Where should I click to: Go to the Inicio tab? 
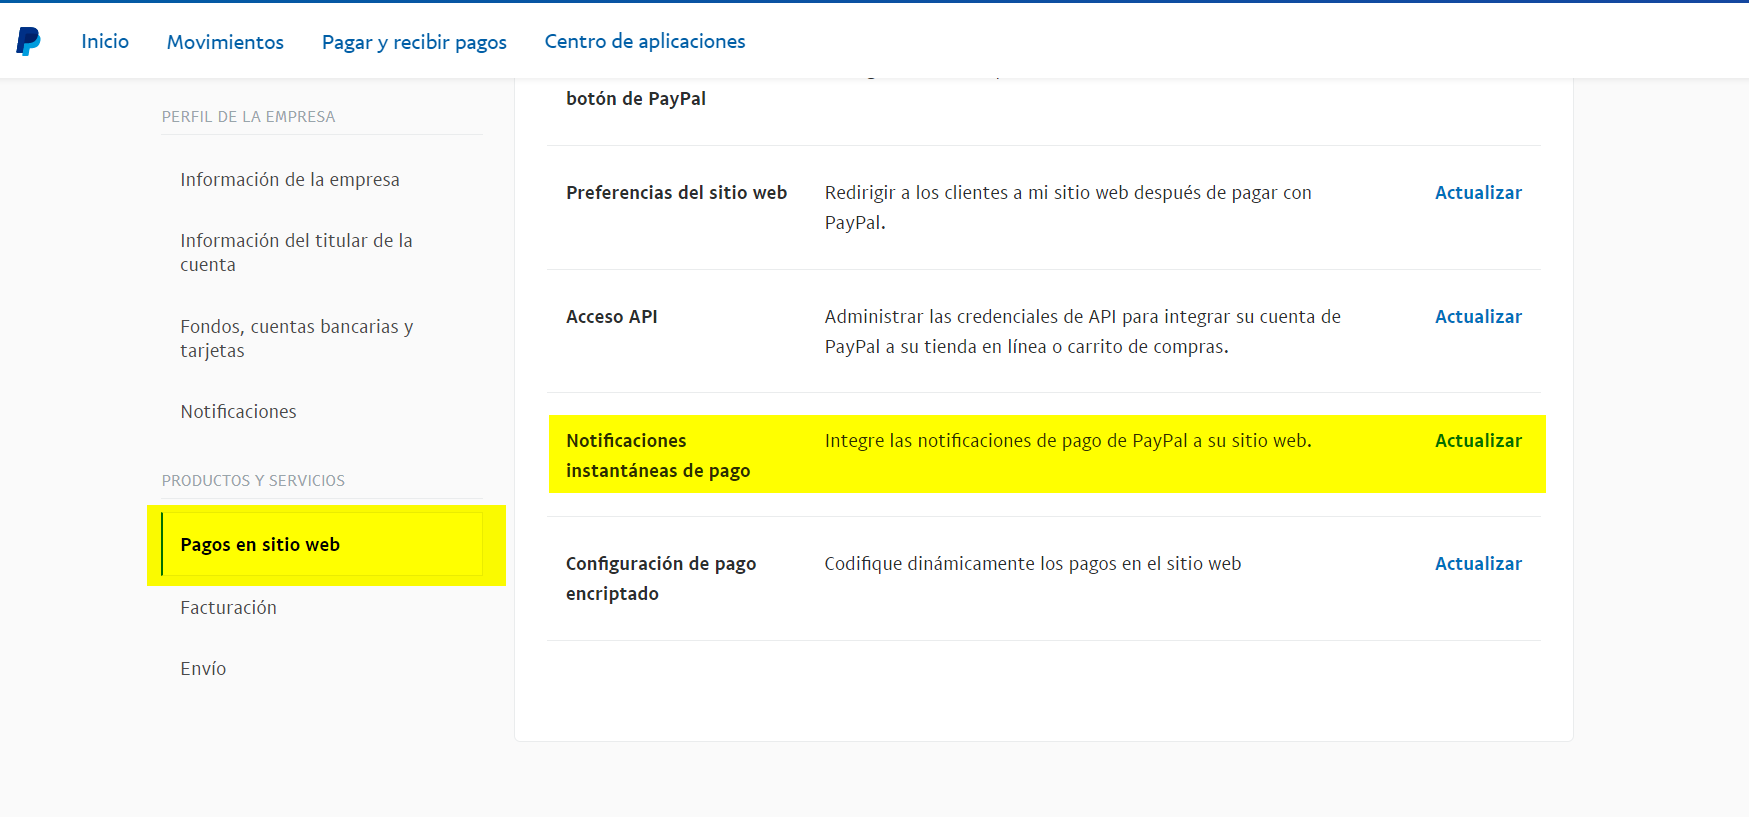pos(105,41)
